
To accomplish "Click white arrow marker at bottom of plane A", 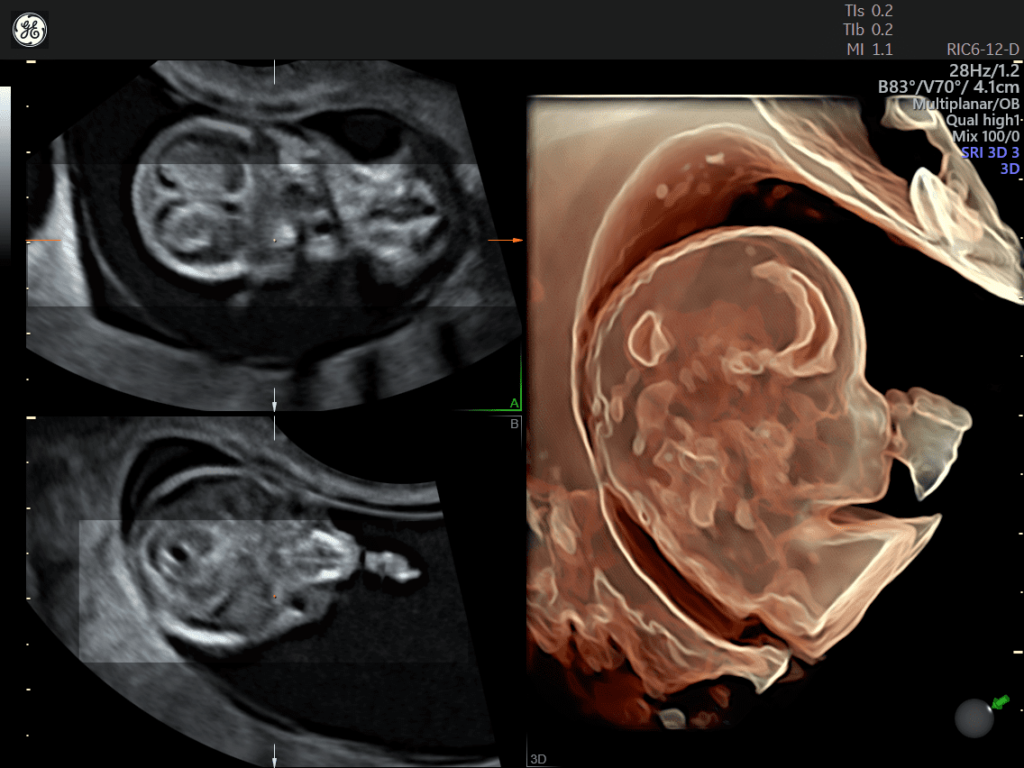I will click(274, 396).
